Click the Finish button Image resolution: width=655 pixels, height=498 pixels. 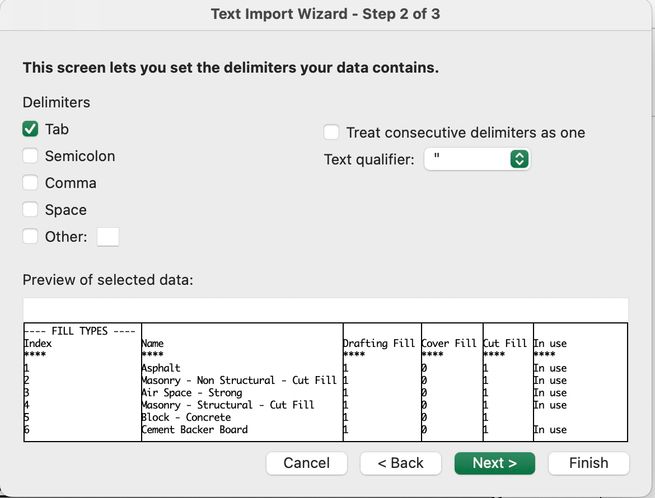(588, 463)
